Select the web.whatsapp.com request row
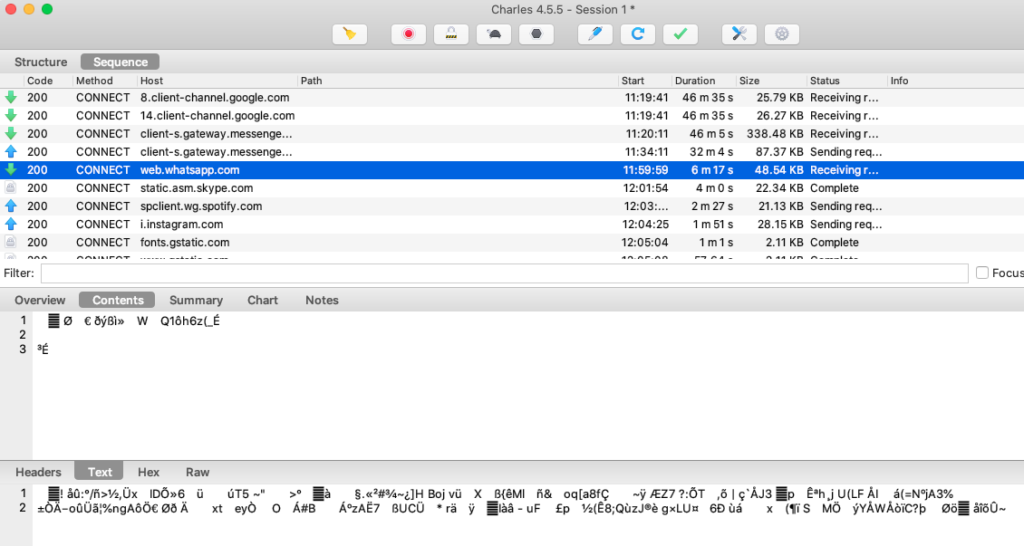1024x546 pixels. [x=512, y=170]
